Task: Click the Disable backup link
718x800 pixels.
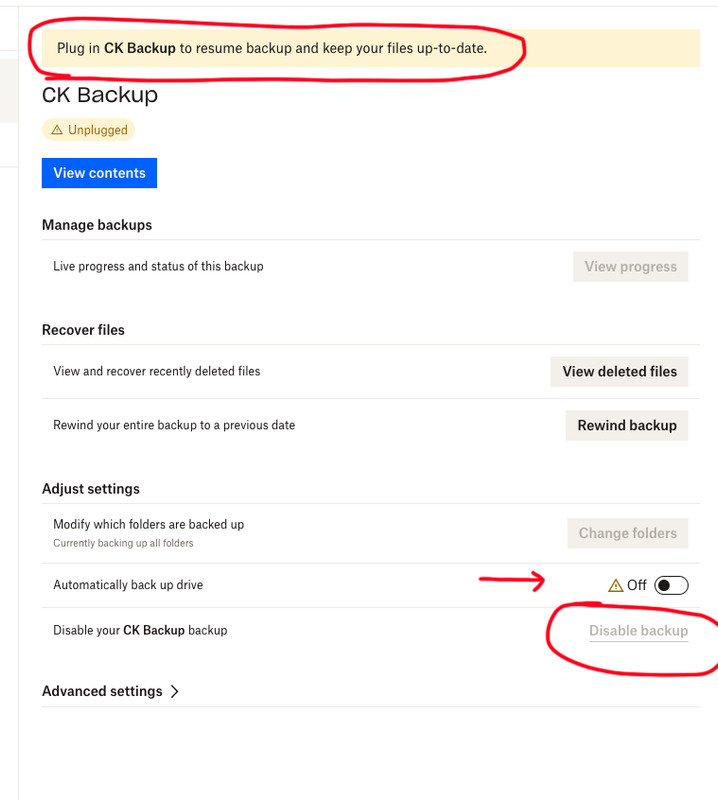Action: click(638, 631)
